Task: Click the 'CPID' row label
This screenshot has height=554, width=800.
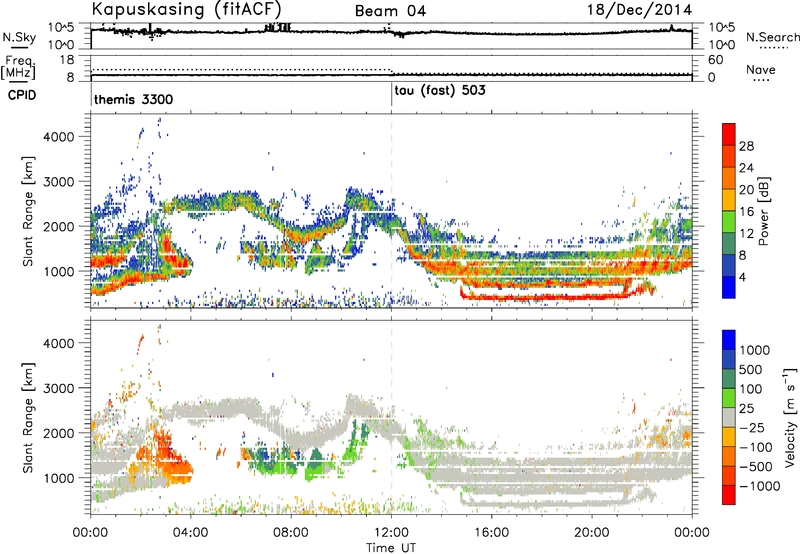Action: [x=22, y=95]
